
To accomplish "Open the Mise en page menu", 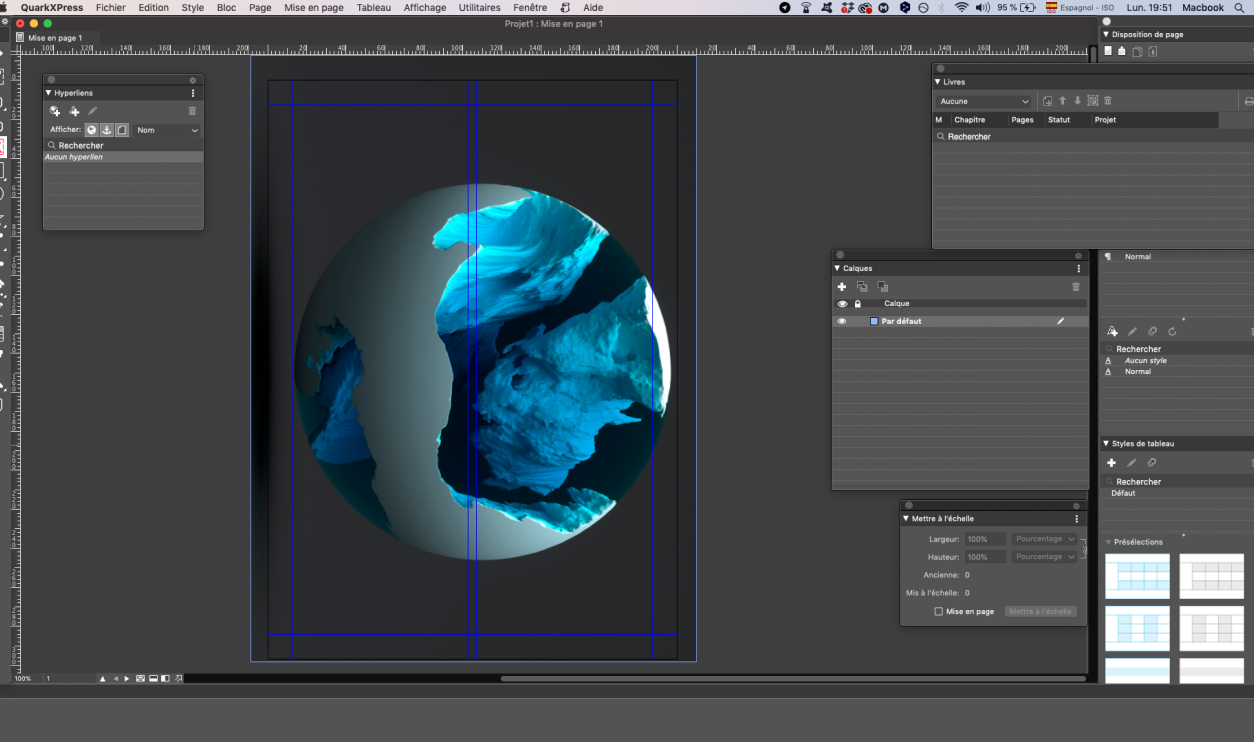I will tap(314, 7).
